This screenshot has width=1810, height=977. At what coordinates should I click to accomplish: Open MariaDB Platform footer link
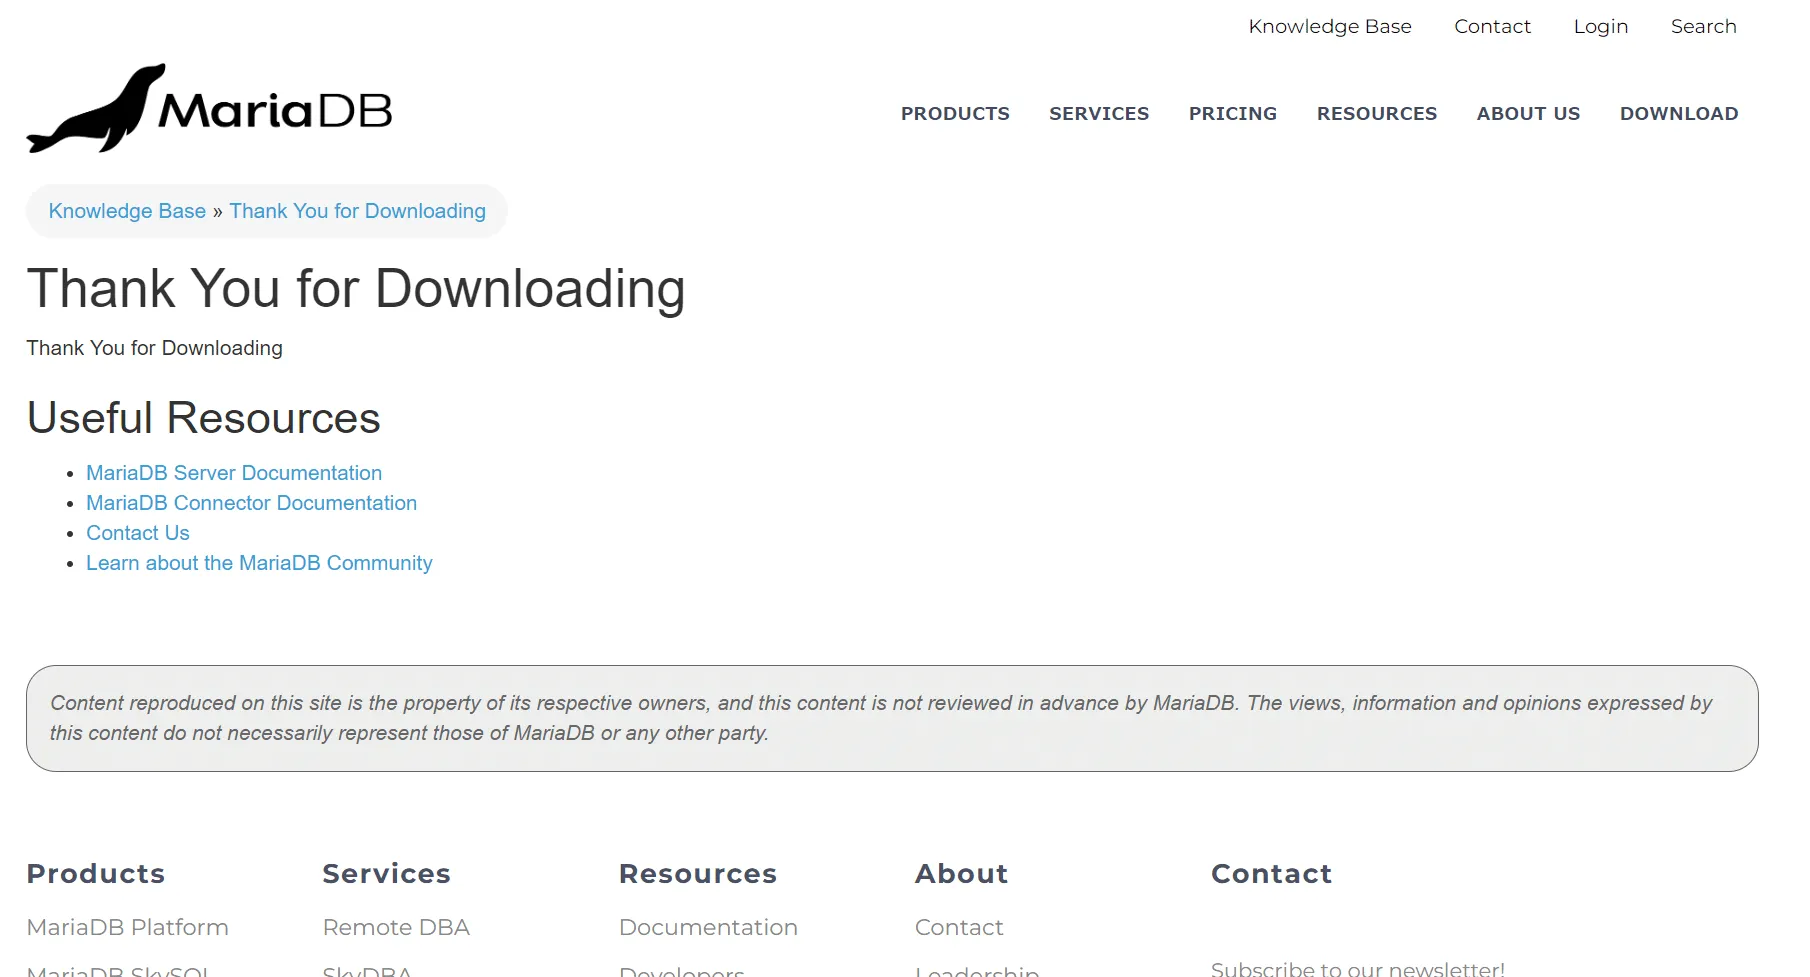[127, 927]
